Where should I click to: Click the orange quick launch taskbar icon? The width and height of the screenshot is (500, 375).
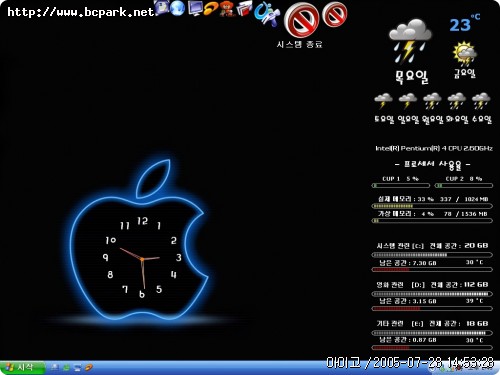point(89,368)
